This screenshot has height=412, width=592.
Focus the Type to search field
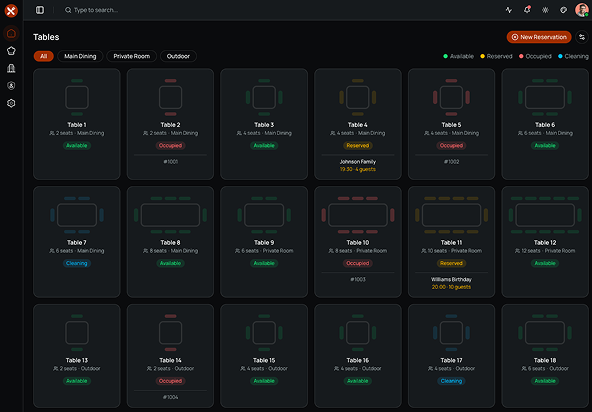click(96, 10)
